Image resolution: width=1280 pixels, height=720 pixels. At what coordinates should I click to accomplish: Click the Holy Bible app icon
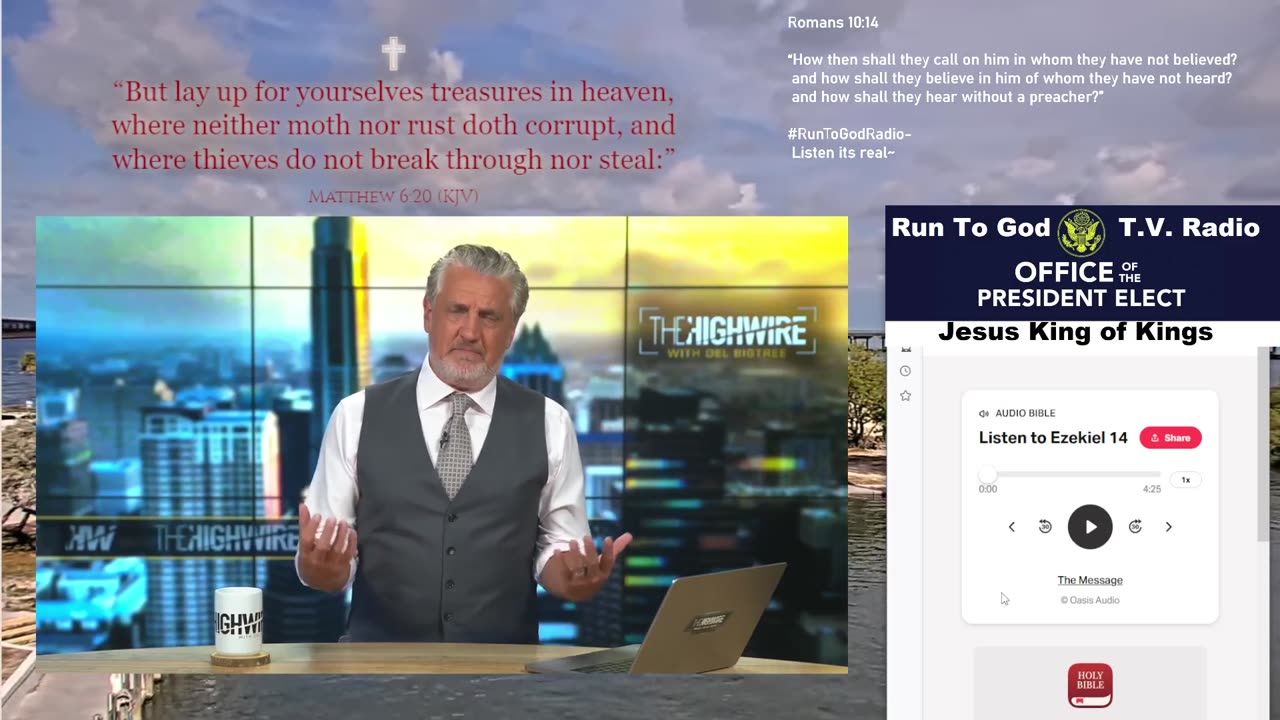click(1090, 686)
